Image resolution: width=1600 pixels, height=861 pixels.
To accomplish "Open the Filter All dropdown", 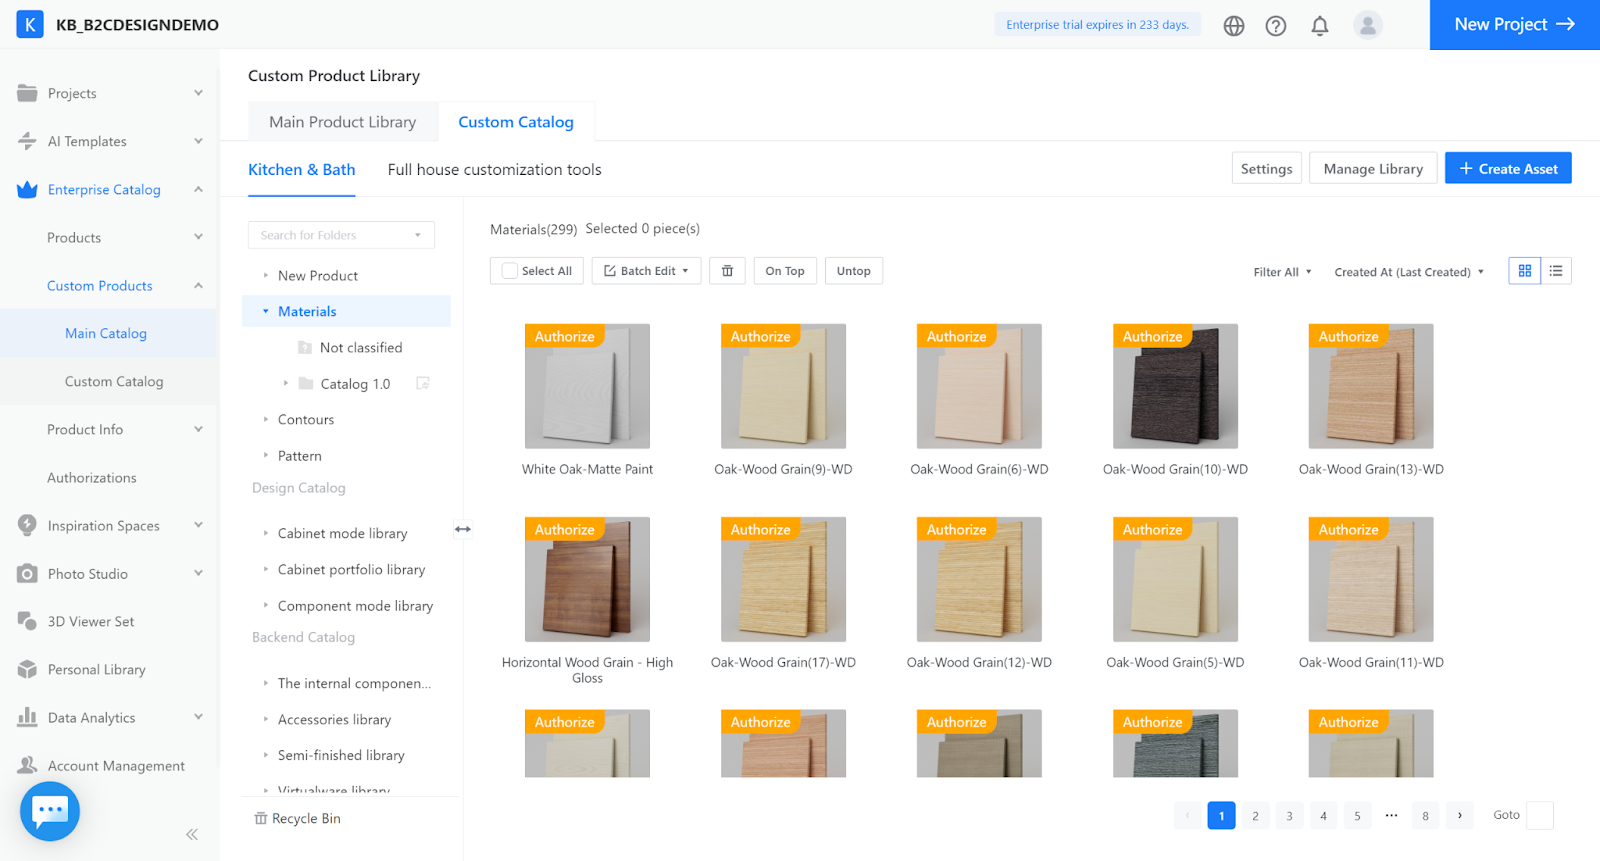I will (1282, 272).
